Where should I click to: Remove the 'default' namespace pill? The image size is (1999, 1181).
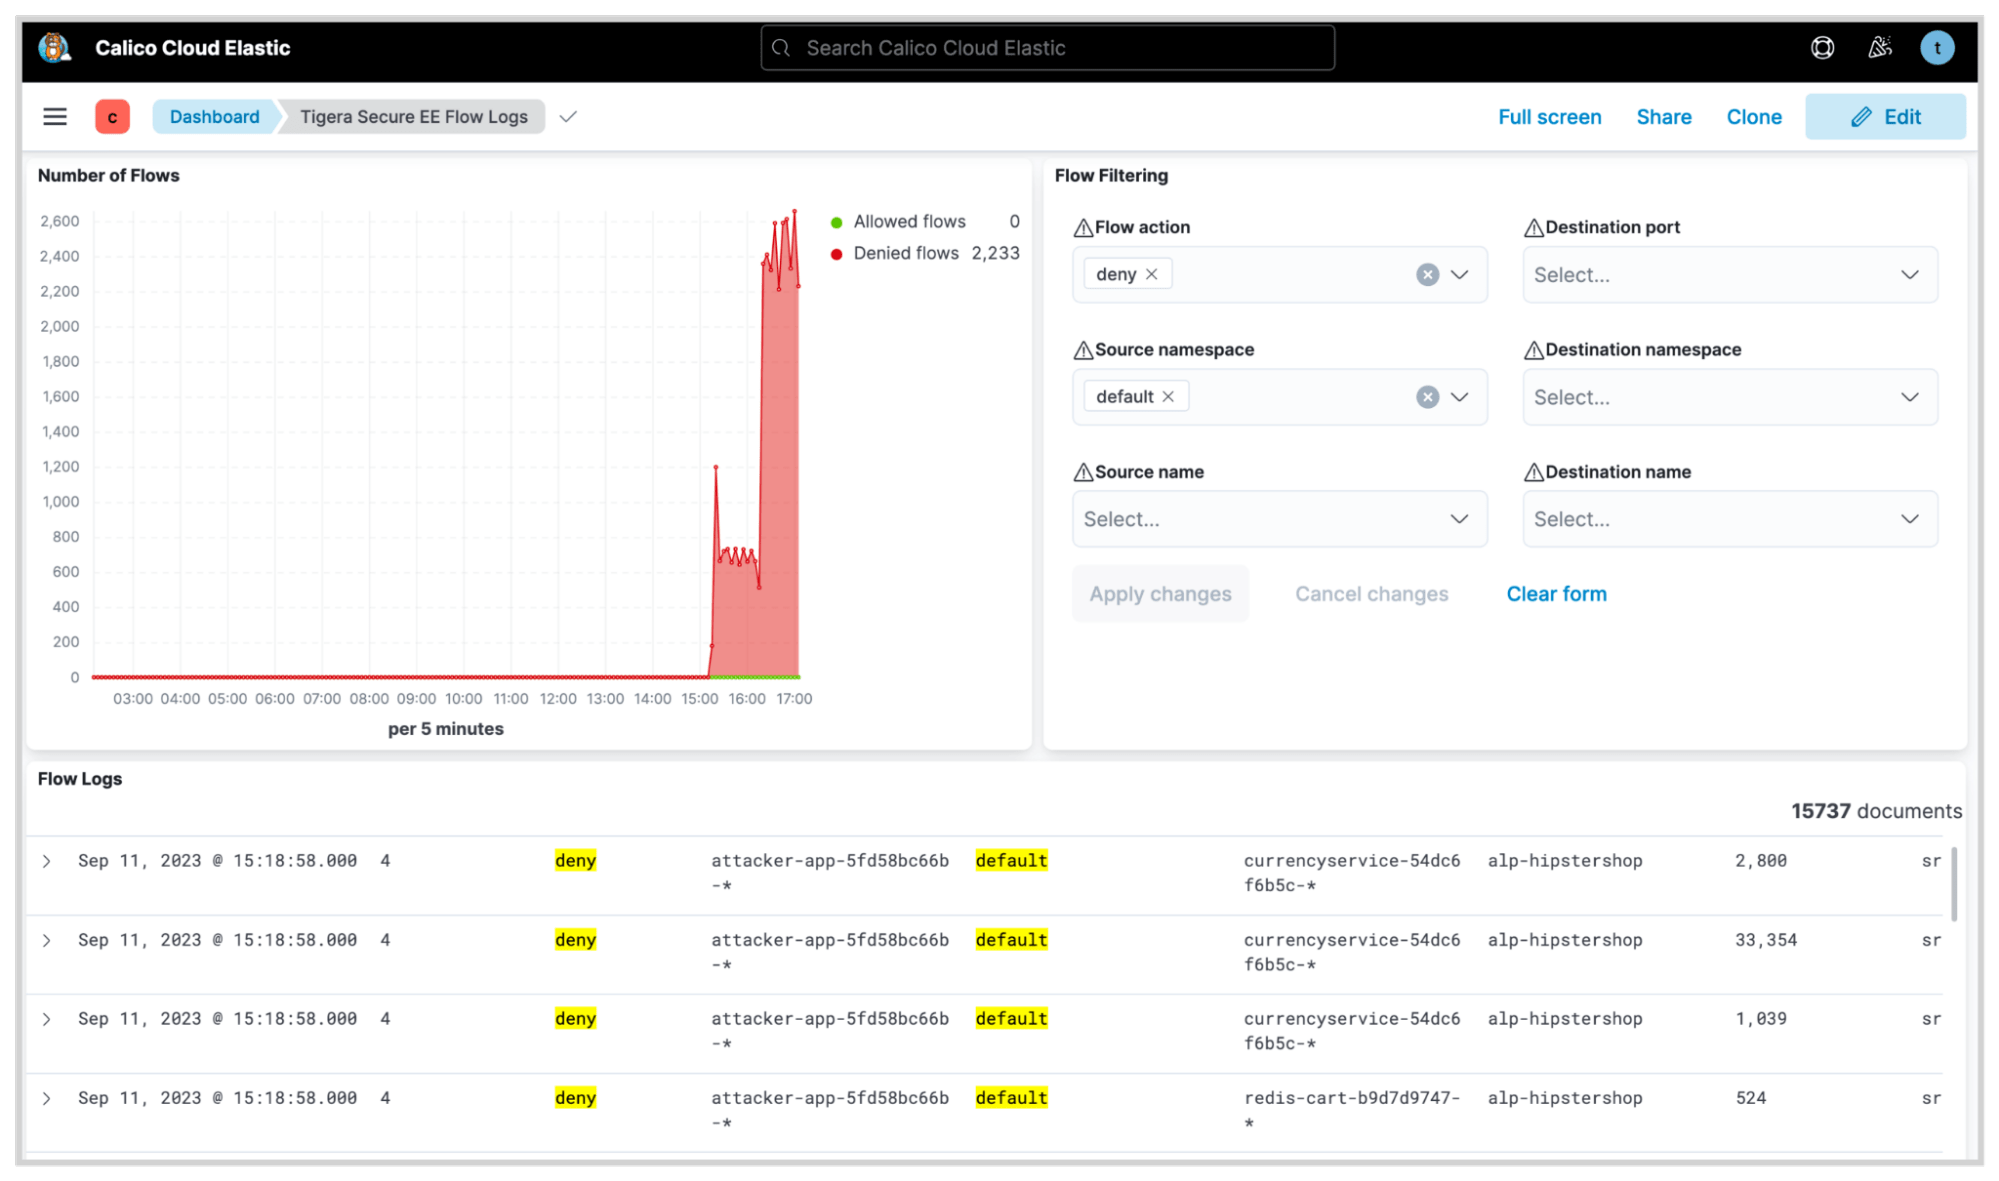click(1167, 397)
